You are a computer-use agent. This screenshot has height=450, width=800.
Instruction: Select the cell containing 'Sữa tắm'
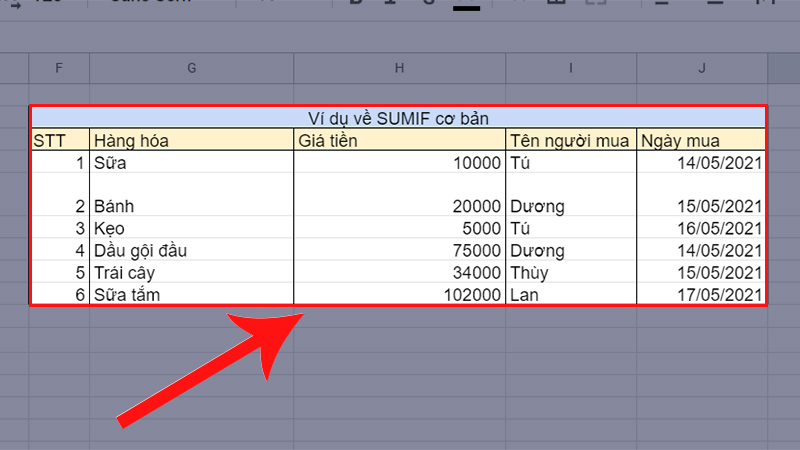pyautogui.click(x=191, y=294)
